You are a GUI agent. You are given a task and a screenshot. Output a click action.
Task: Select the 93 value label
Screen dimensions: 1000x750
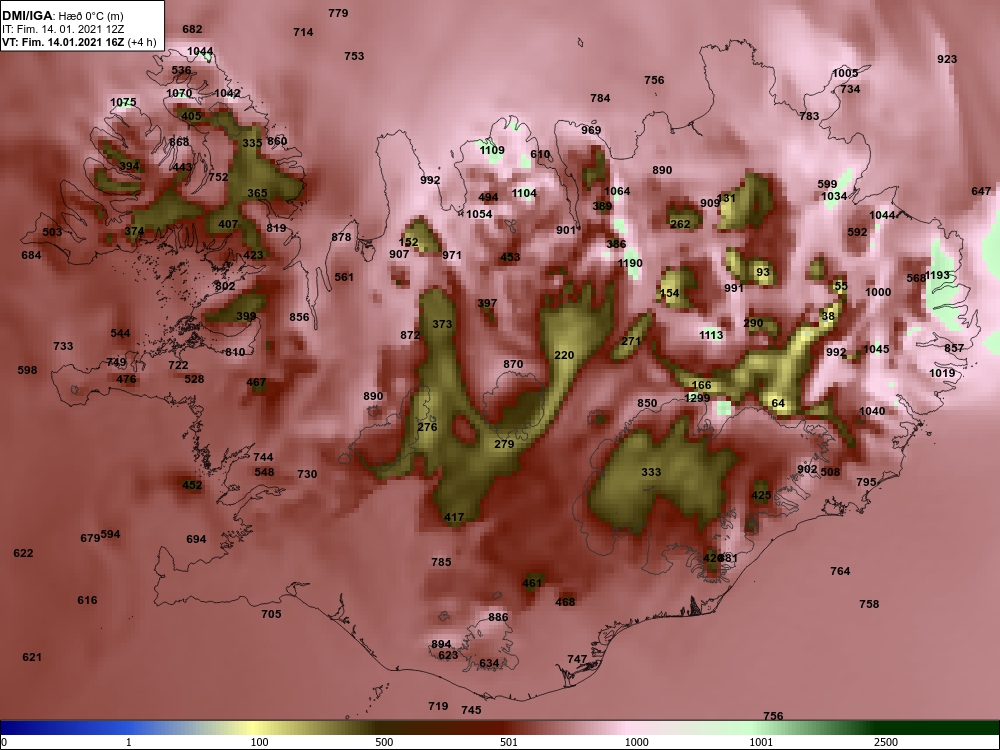(763, 272)
